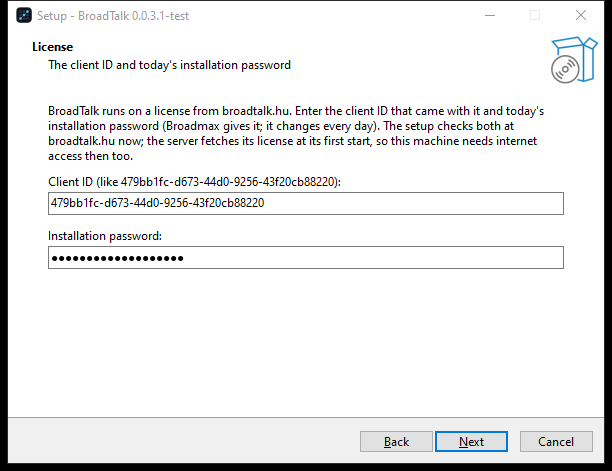Continue the setup with Next
Screen dimensions: 612x471
471,442
